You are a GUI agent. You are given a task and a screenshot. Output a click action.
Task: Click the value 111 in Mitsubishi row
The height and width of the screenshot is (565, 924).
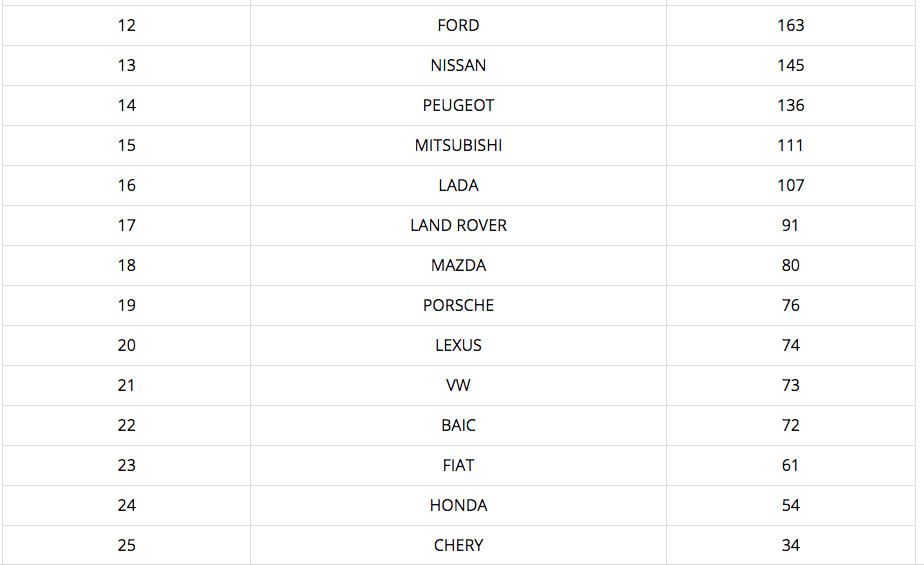tap(790, 146)
